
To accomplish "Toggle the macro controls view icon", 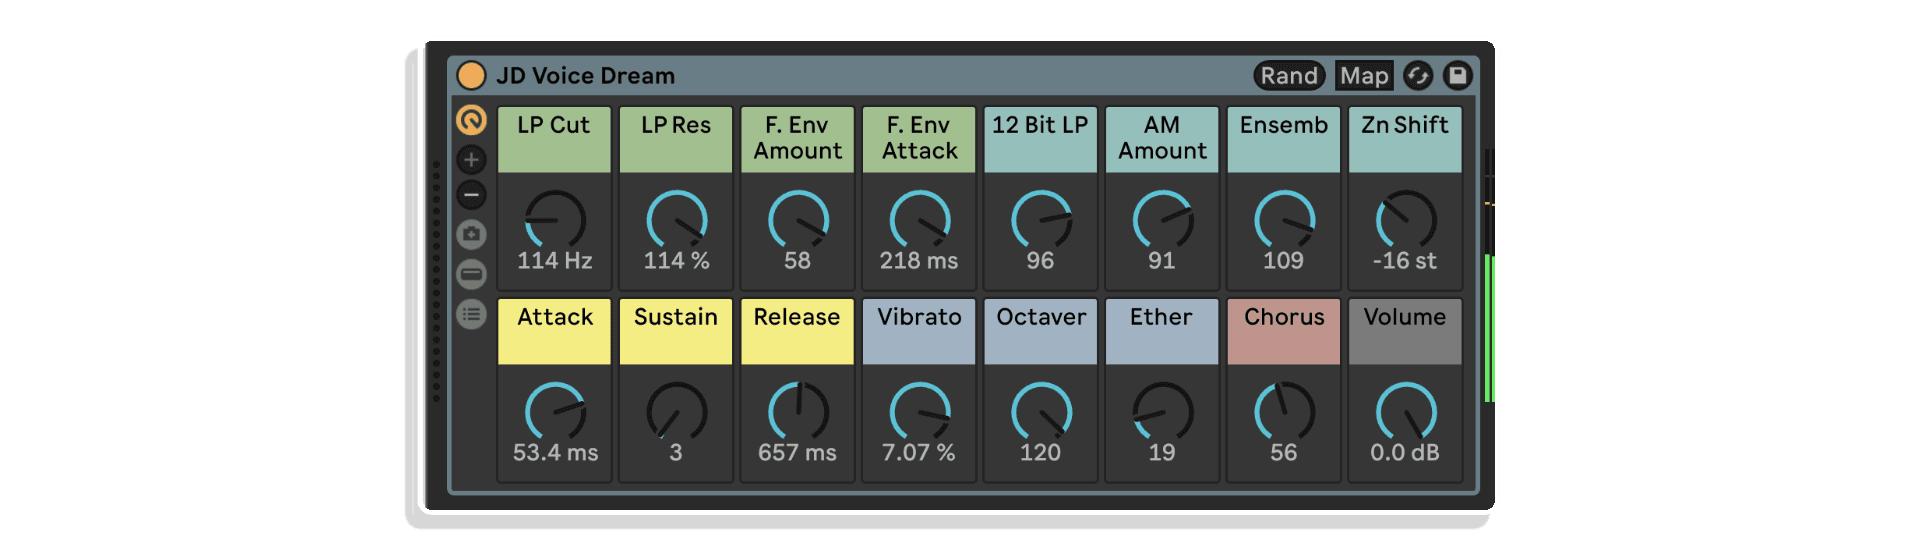I will pos(471,120).
